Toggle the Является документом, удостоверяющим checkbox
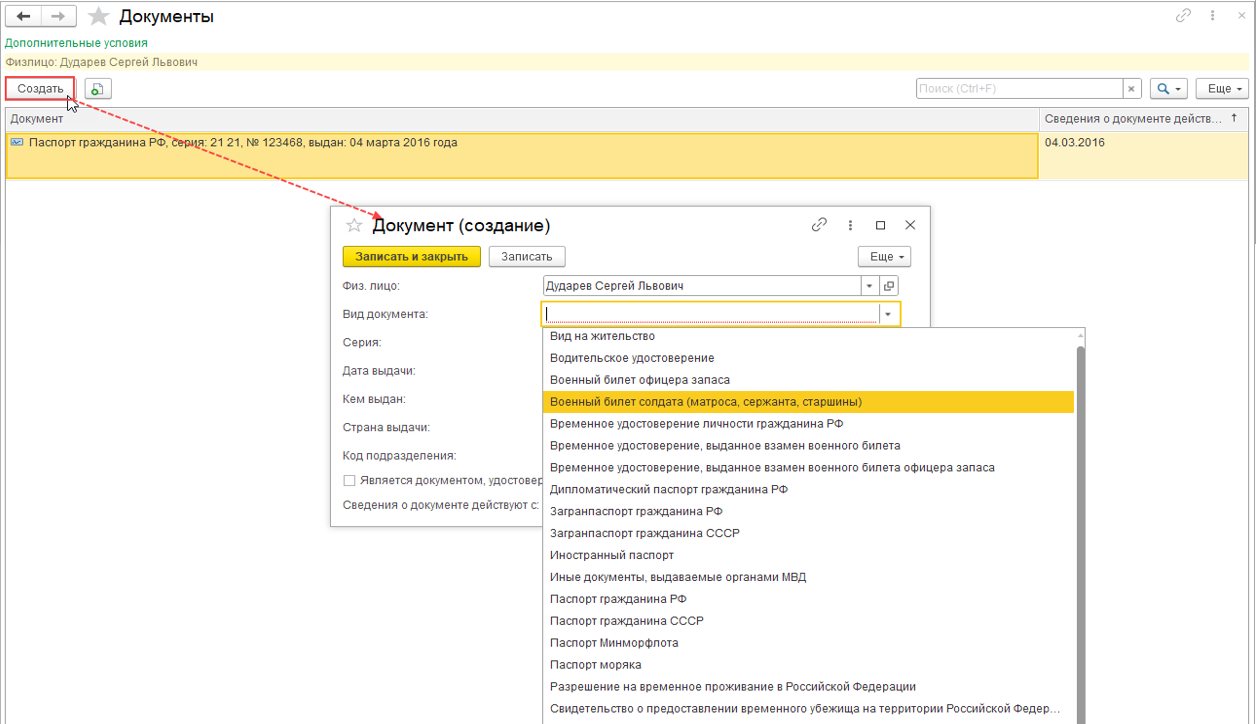The image size is (1258, 724). (349, 480)
